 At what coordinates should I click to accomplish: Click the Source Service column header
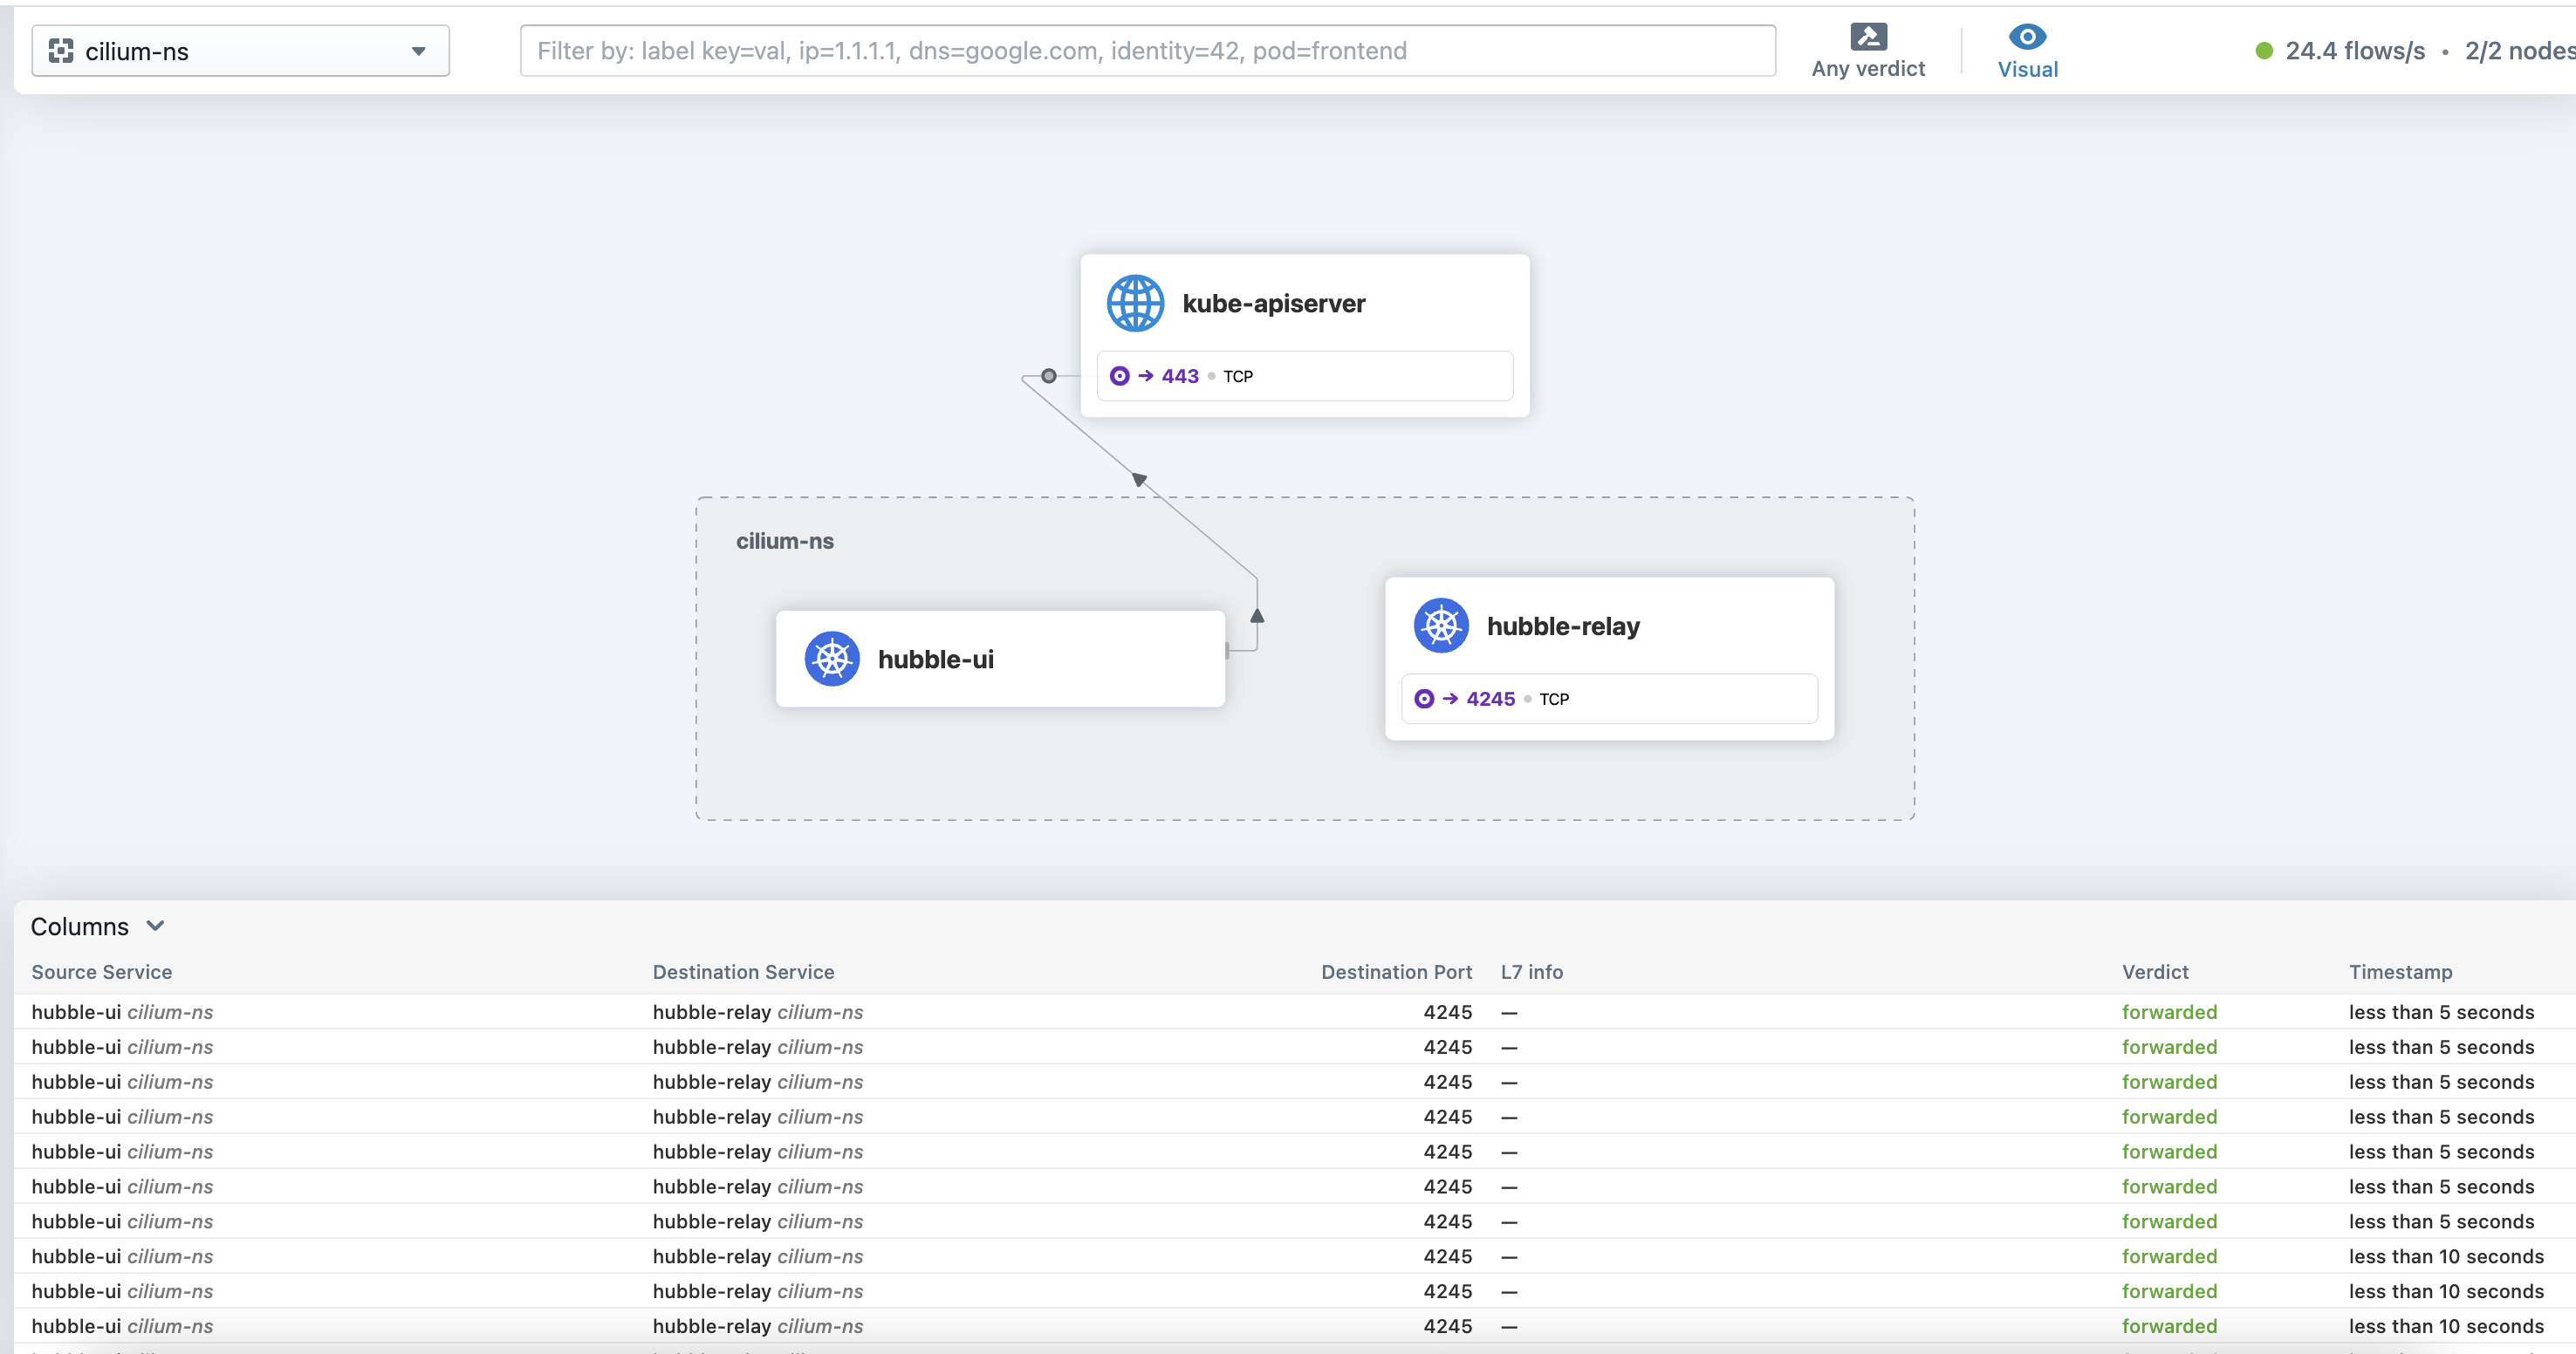101,972
